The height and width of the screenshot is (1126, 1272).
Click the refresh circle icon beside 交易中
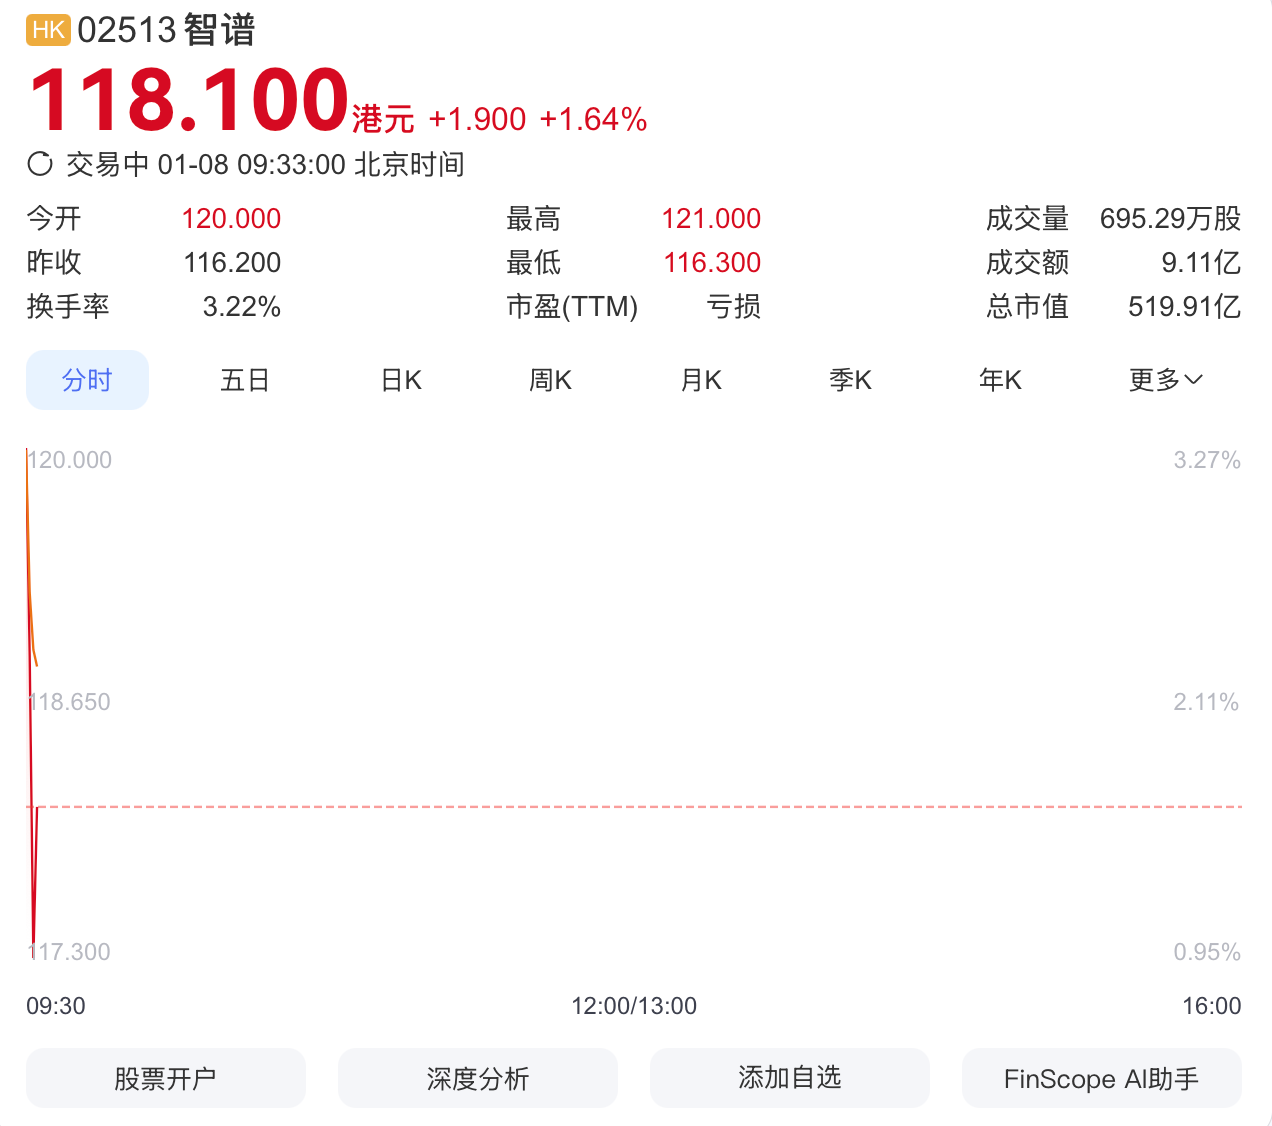coord(40,164)
